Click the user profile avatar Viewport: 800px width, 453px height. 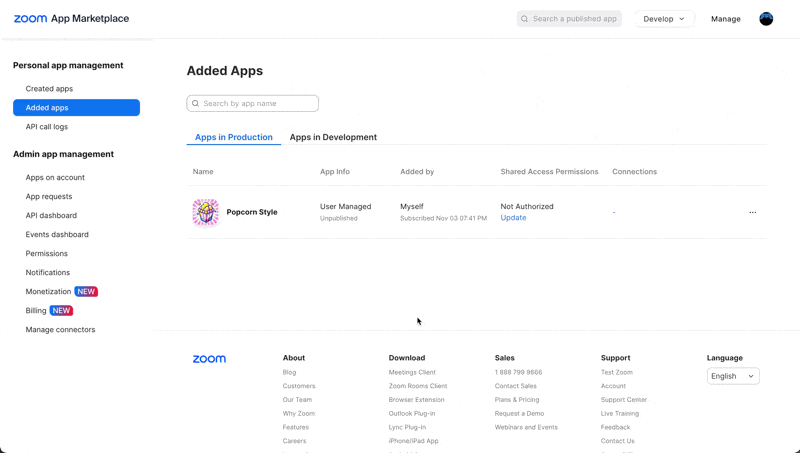pos(766,19)
